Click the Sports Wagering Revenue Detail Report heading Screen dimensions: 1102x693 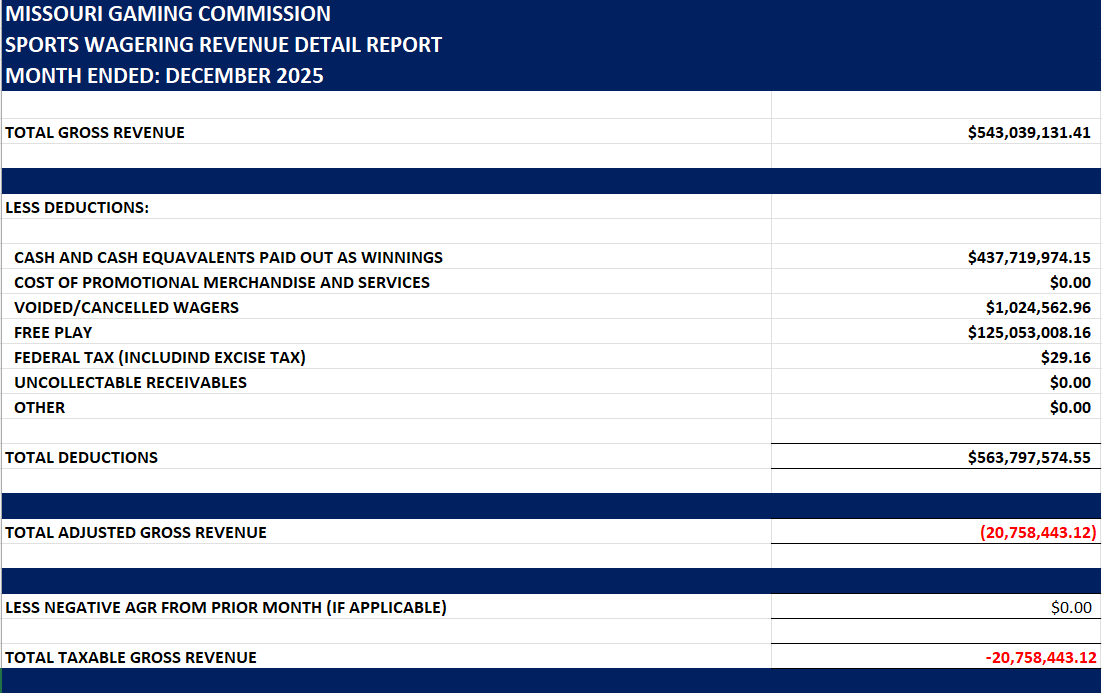(x=223, y=45)
